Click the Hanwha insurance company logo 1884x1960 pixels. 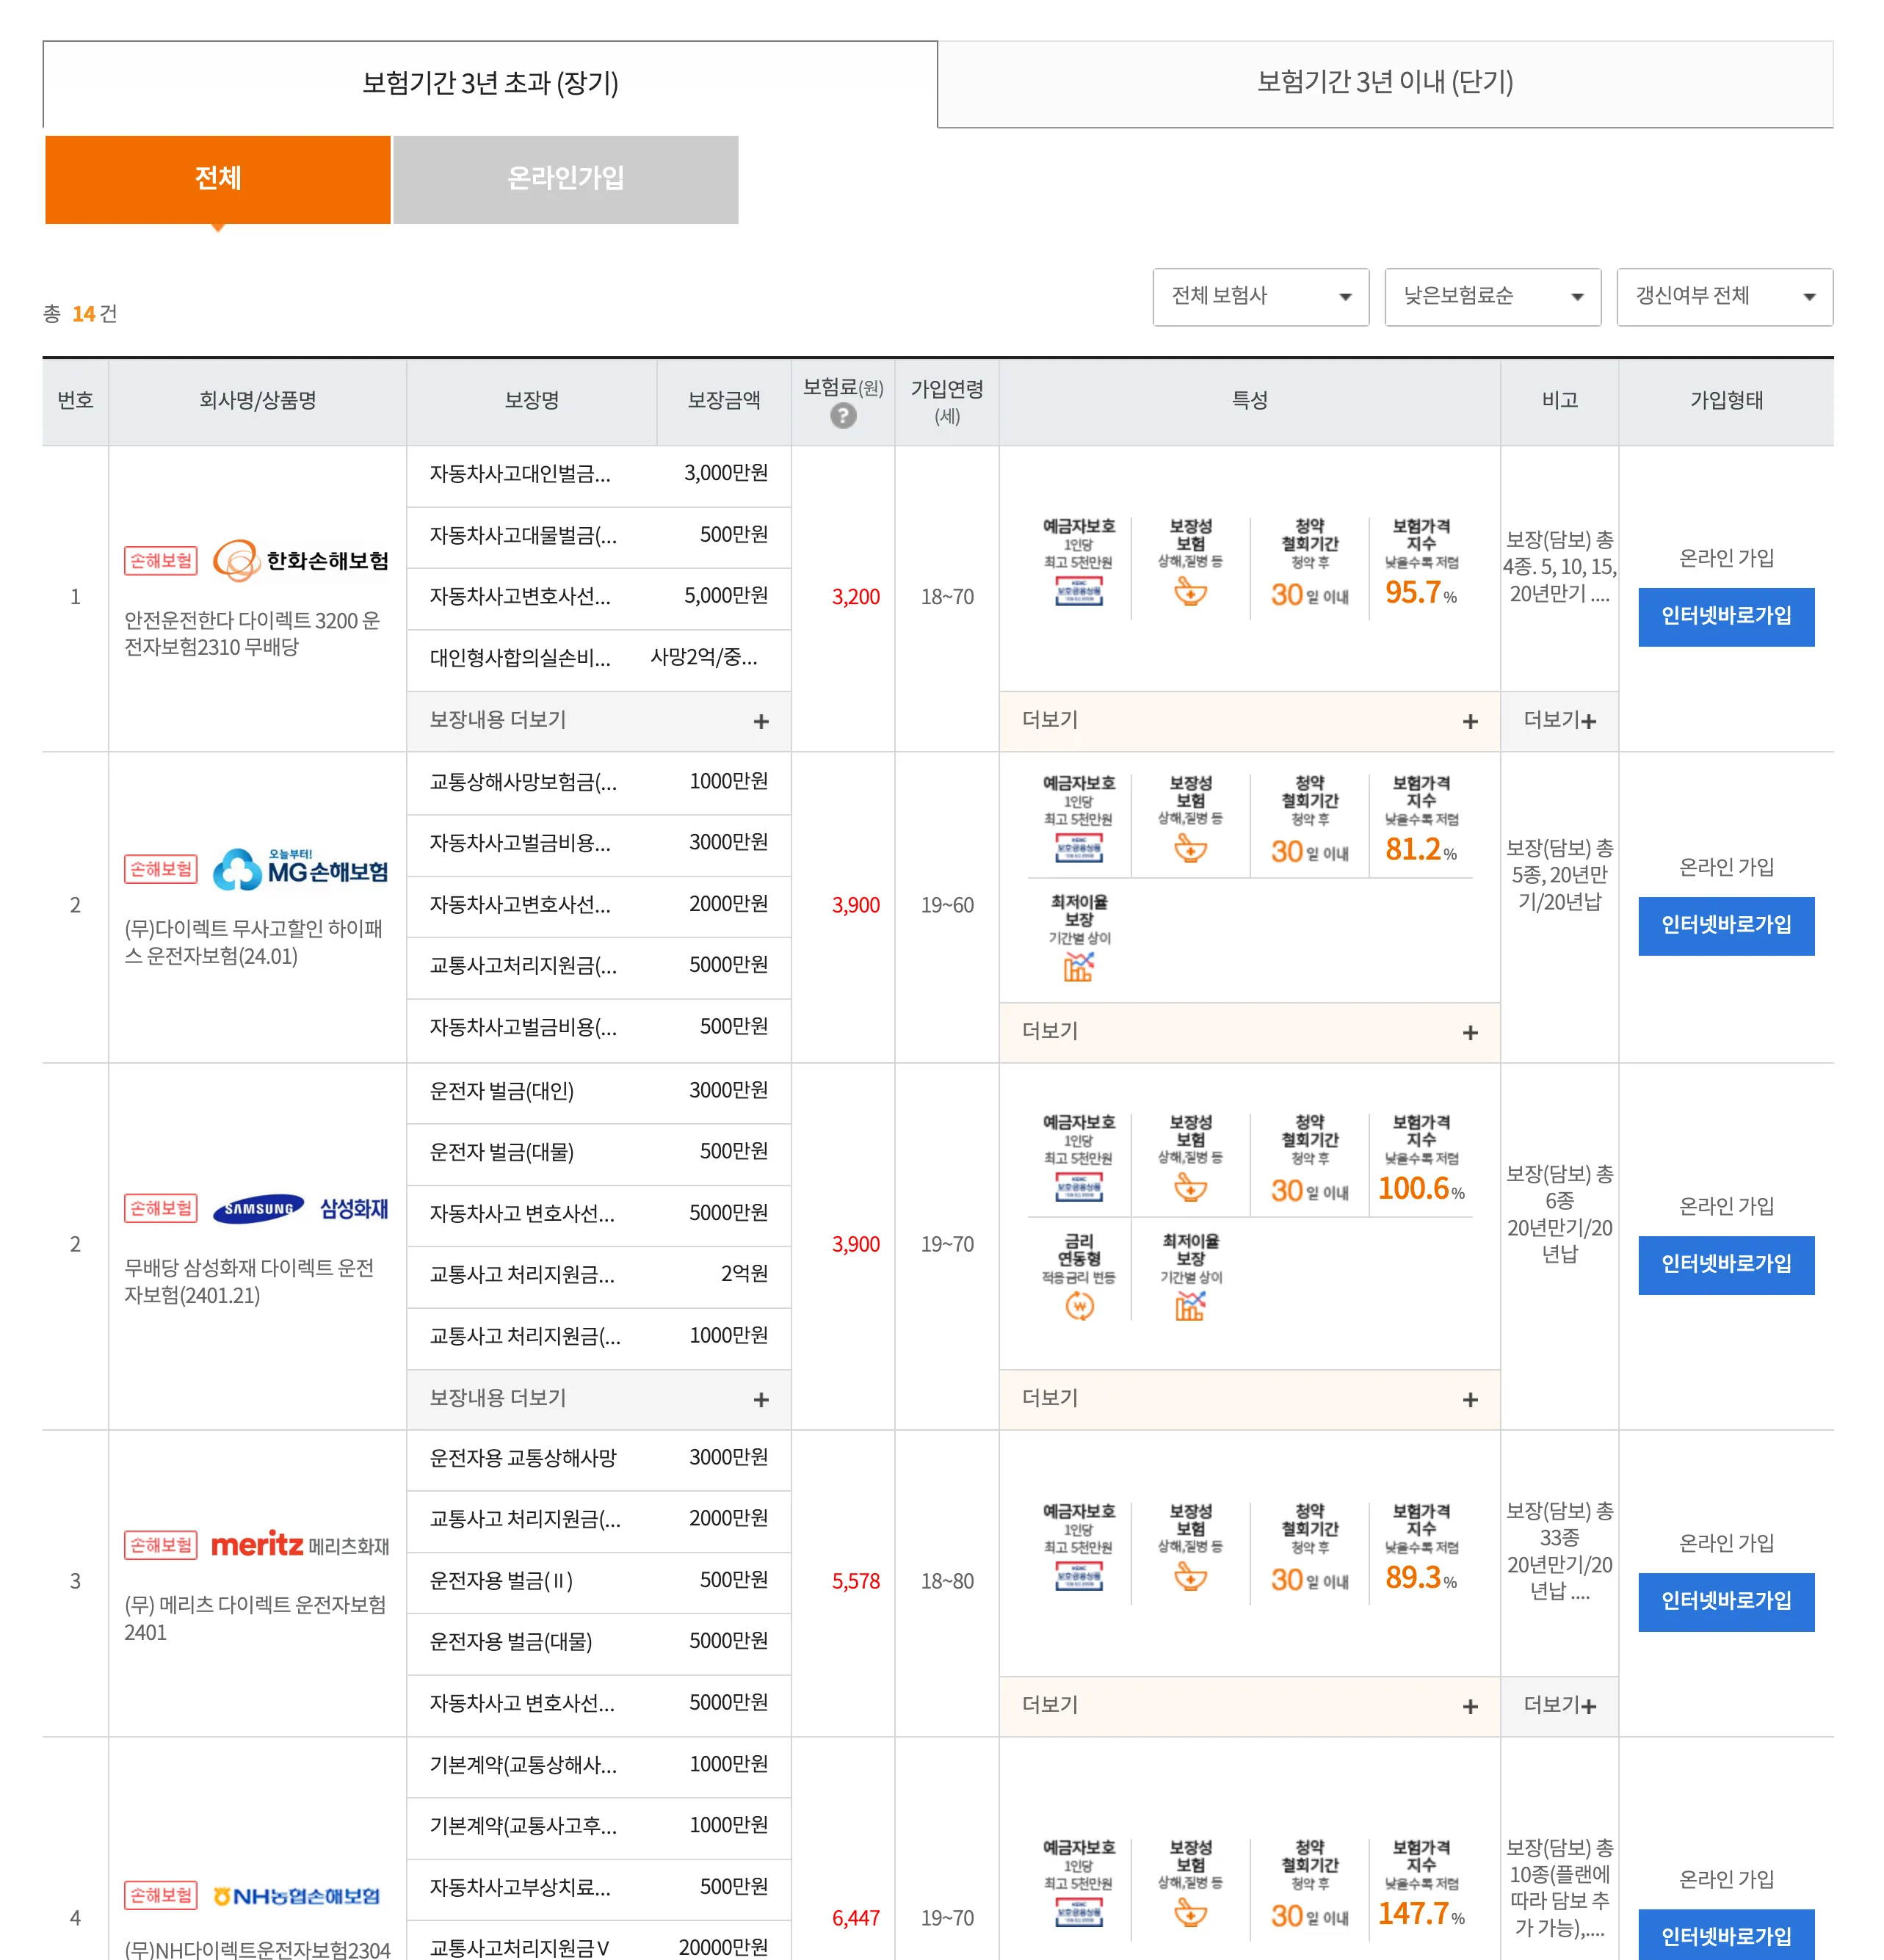click(301, 561)
